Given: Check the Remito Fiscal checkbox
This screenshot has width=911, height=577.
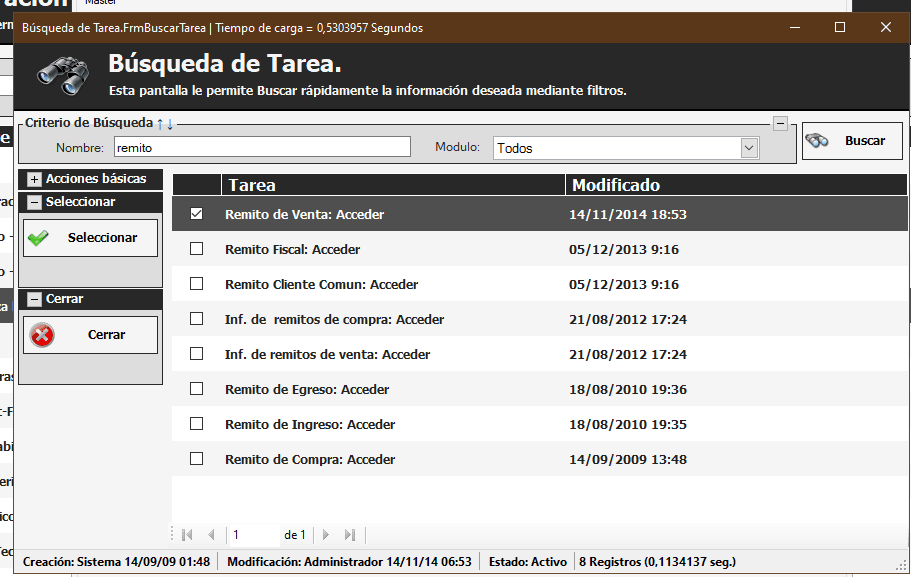Looking at the screenshot, I should click(196, 249).
